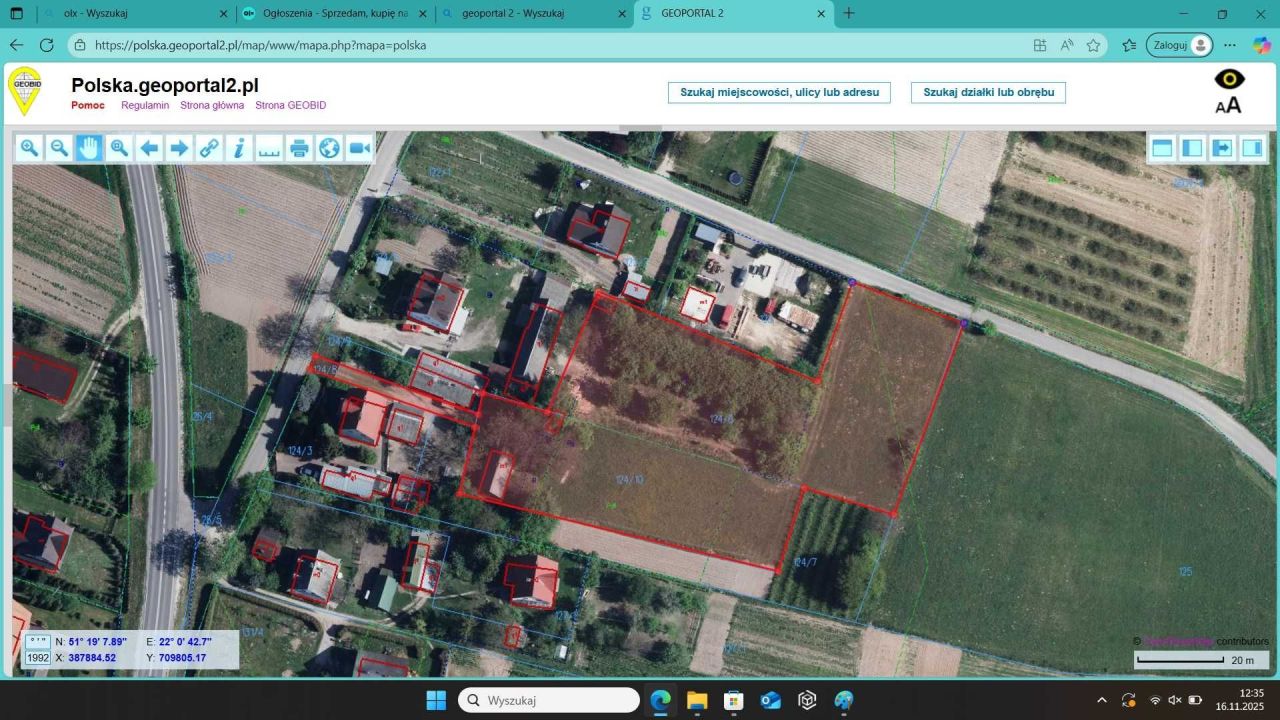Select the zoom in map tool

tap(29, 149)
